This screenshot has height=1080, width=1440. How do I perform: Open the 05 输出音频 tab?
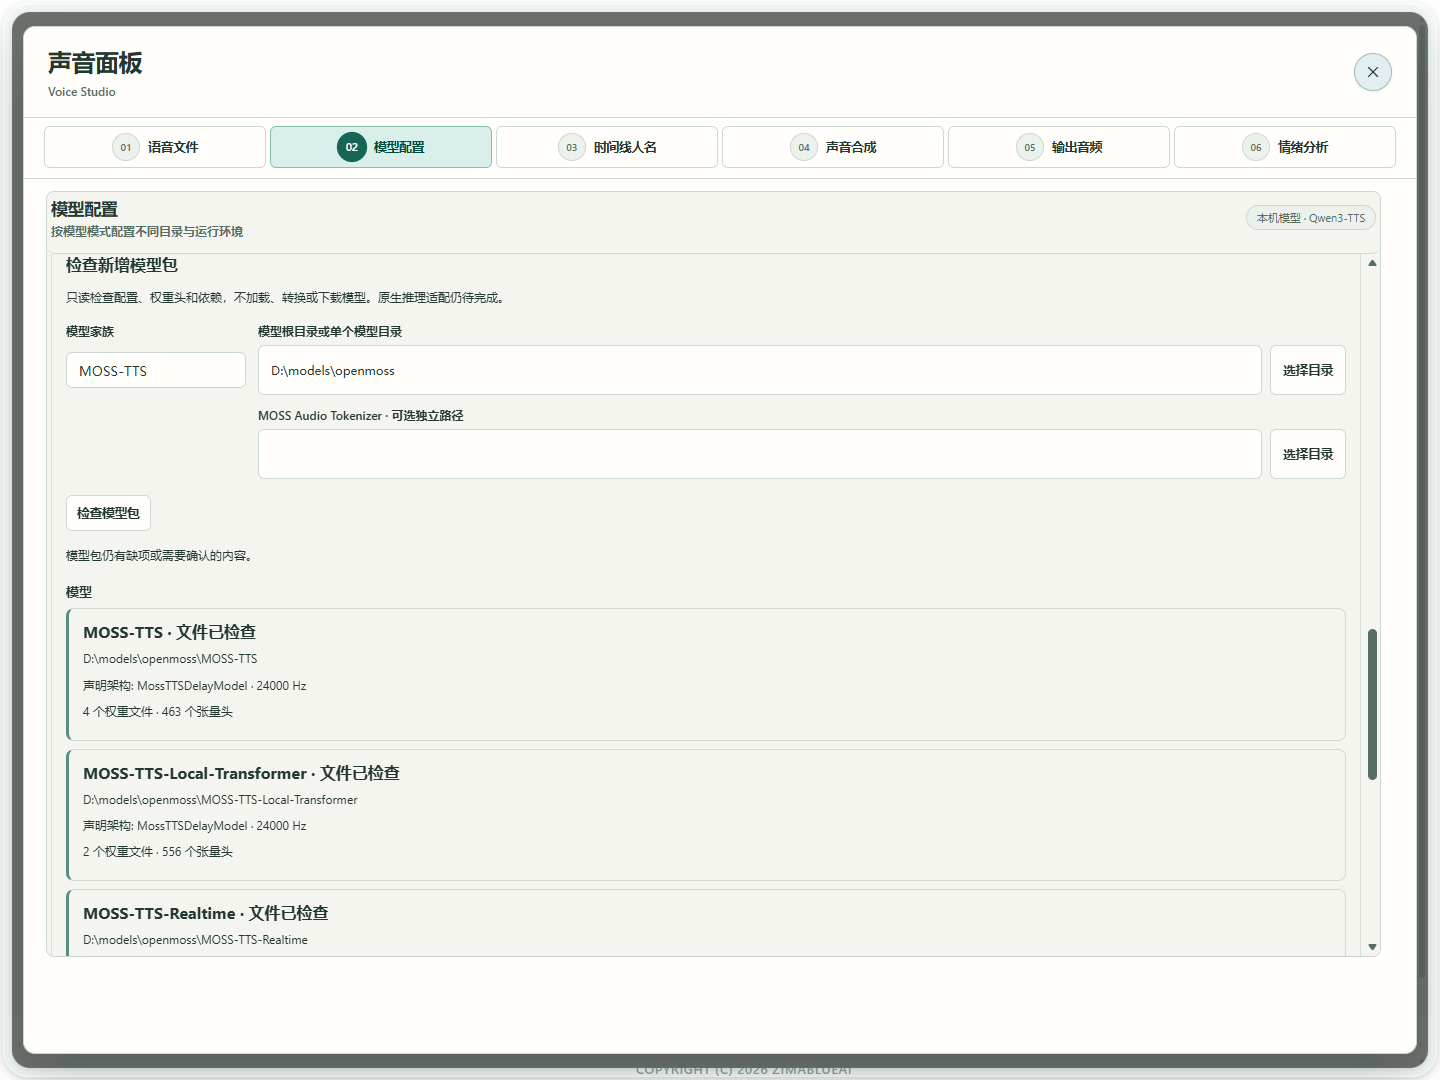point(1059,147)
